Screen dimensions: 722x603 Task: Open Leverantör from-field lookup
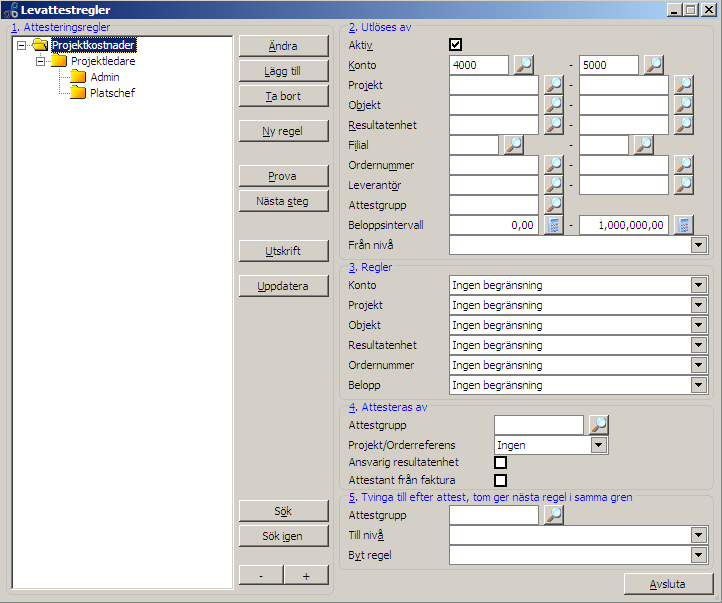(553, 185)
